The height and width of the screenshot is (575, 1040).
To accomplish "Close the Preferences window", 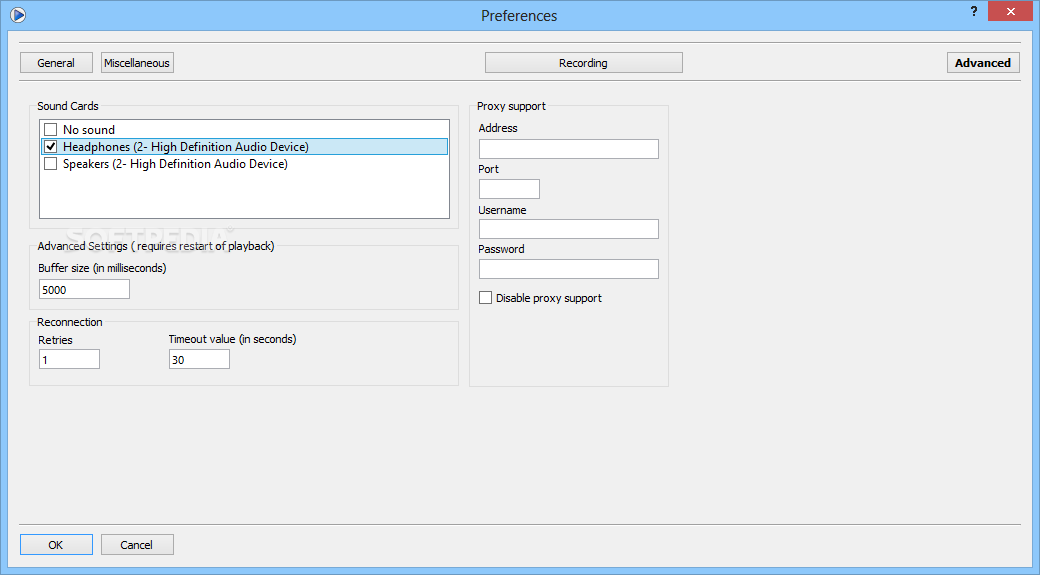I will (x=1011, y=11).
